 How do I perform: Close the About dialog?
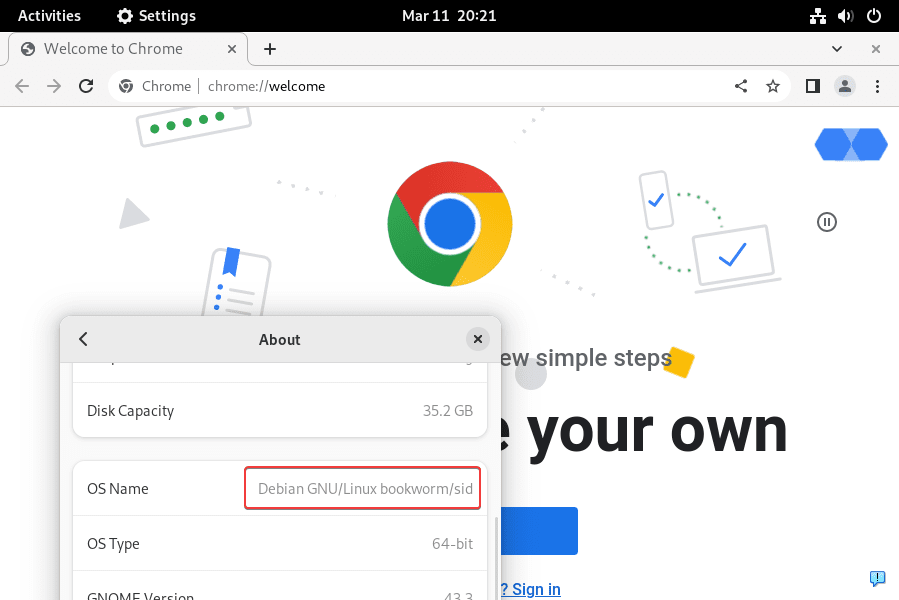(478, 339)
